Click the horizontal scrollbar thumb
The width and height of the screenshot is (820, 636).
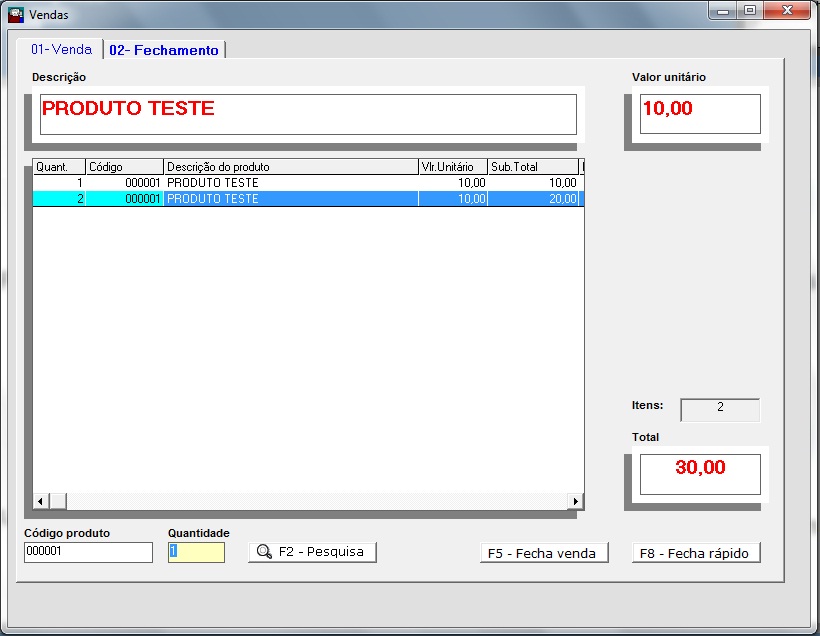coord(58,501)
